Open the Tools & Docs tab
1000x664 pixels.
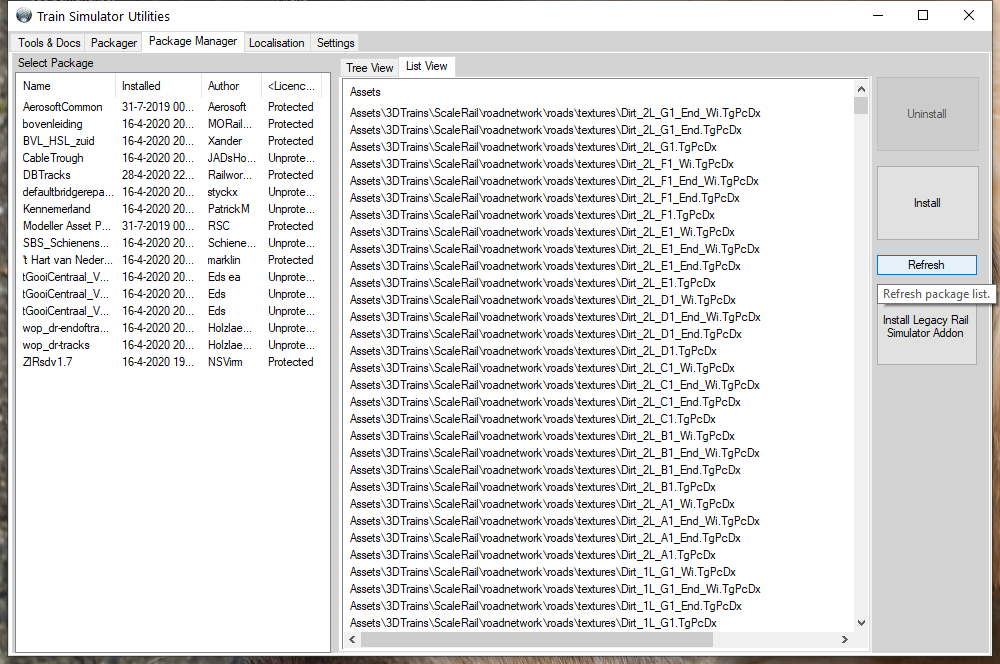(x=49, y=43)
